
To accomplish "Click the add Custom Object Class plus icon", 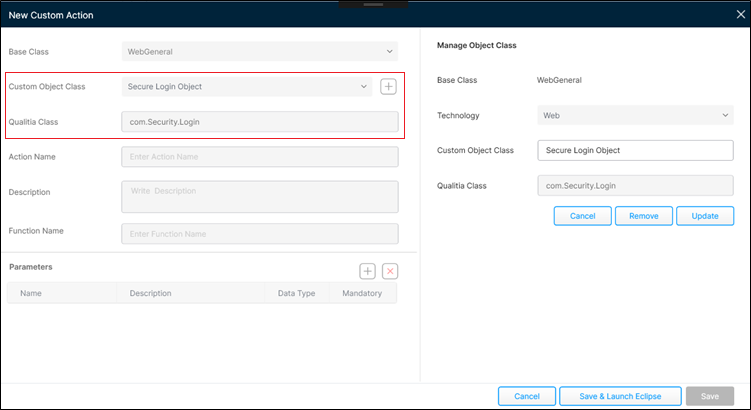I will point(389,87).
